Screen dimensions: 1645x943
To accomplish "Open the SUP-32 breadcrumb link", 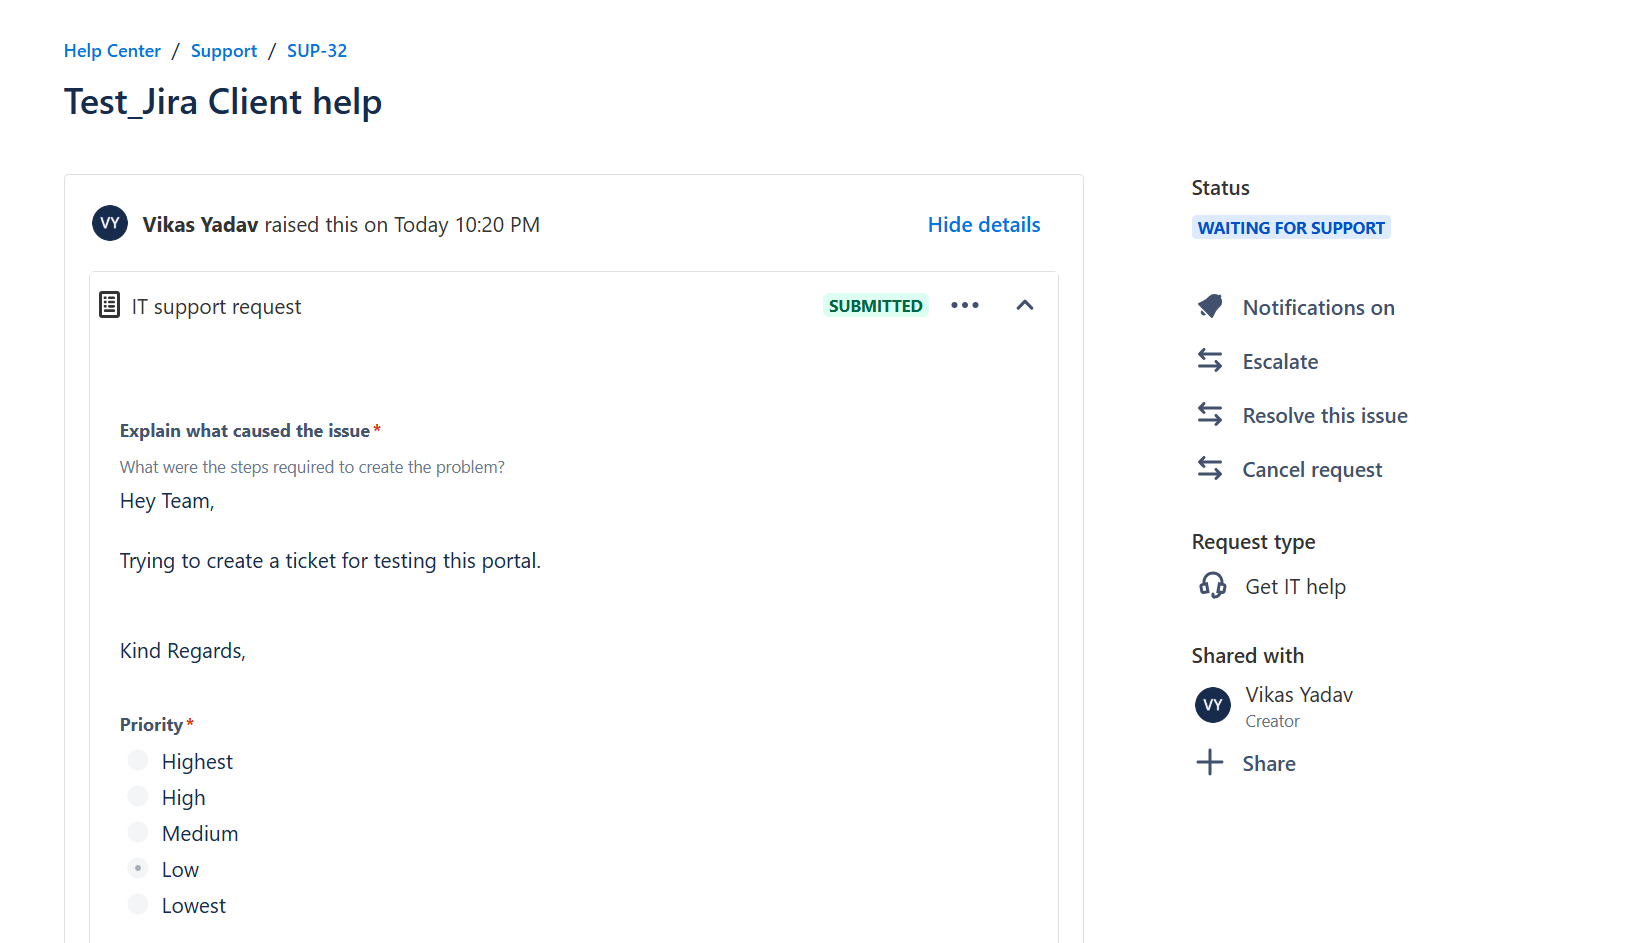I will click(317, 51).
